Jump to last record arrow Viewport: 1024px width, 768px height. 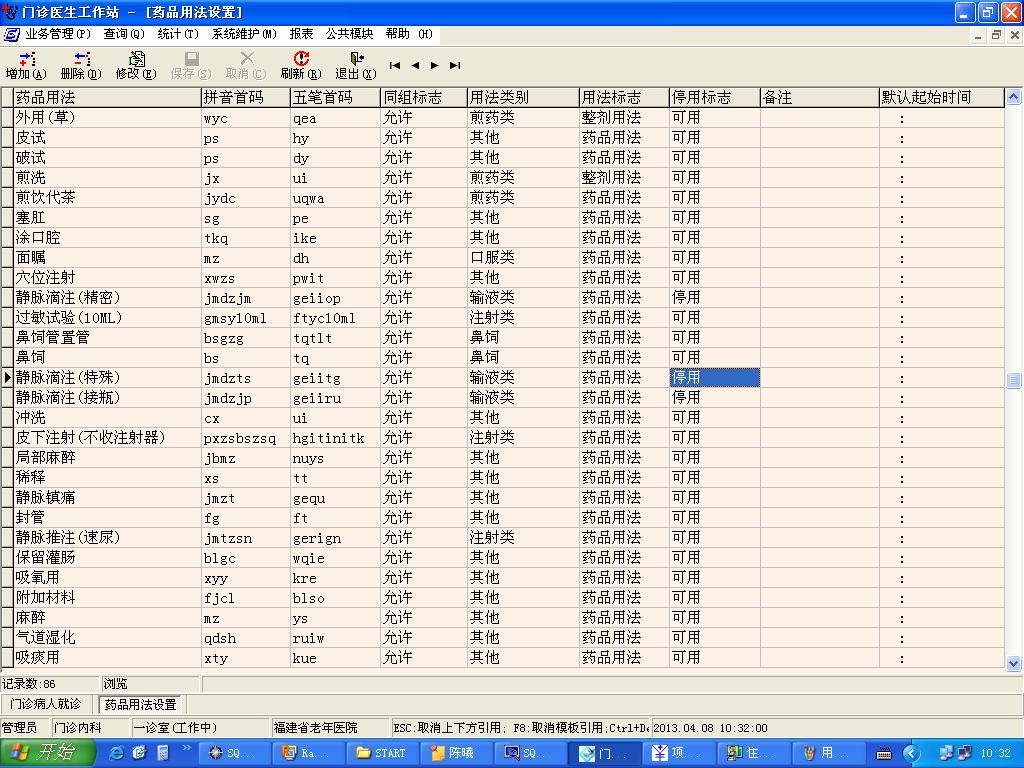click(x=455, y=65)
